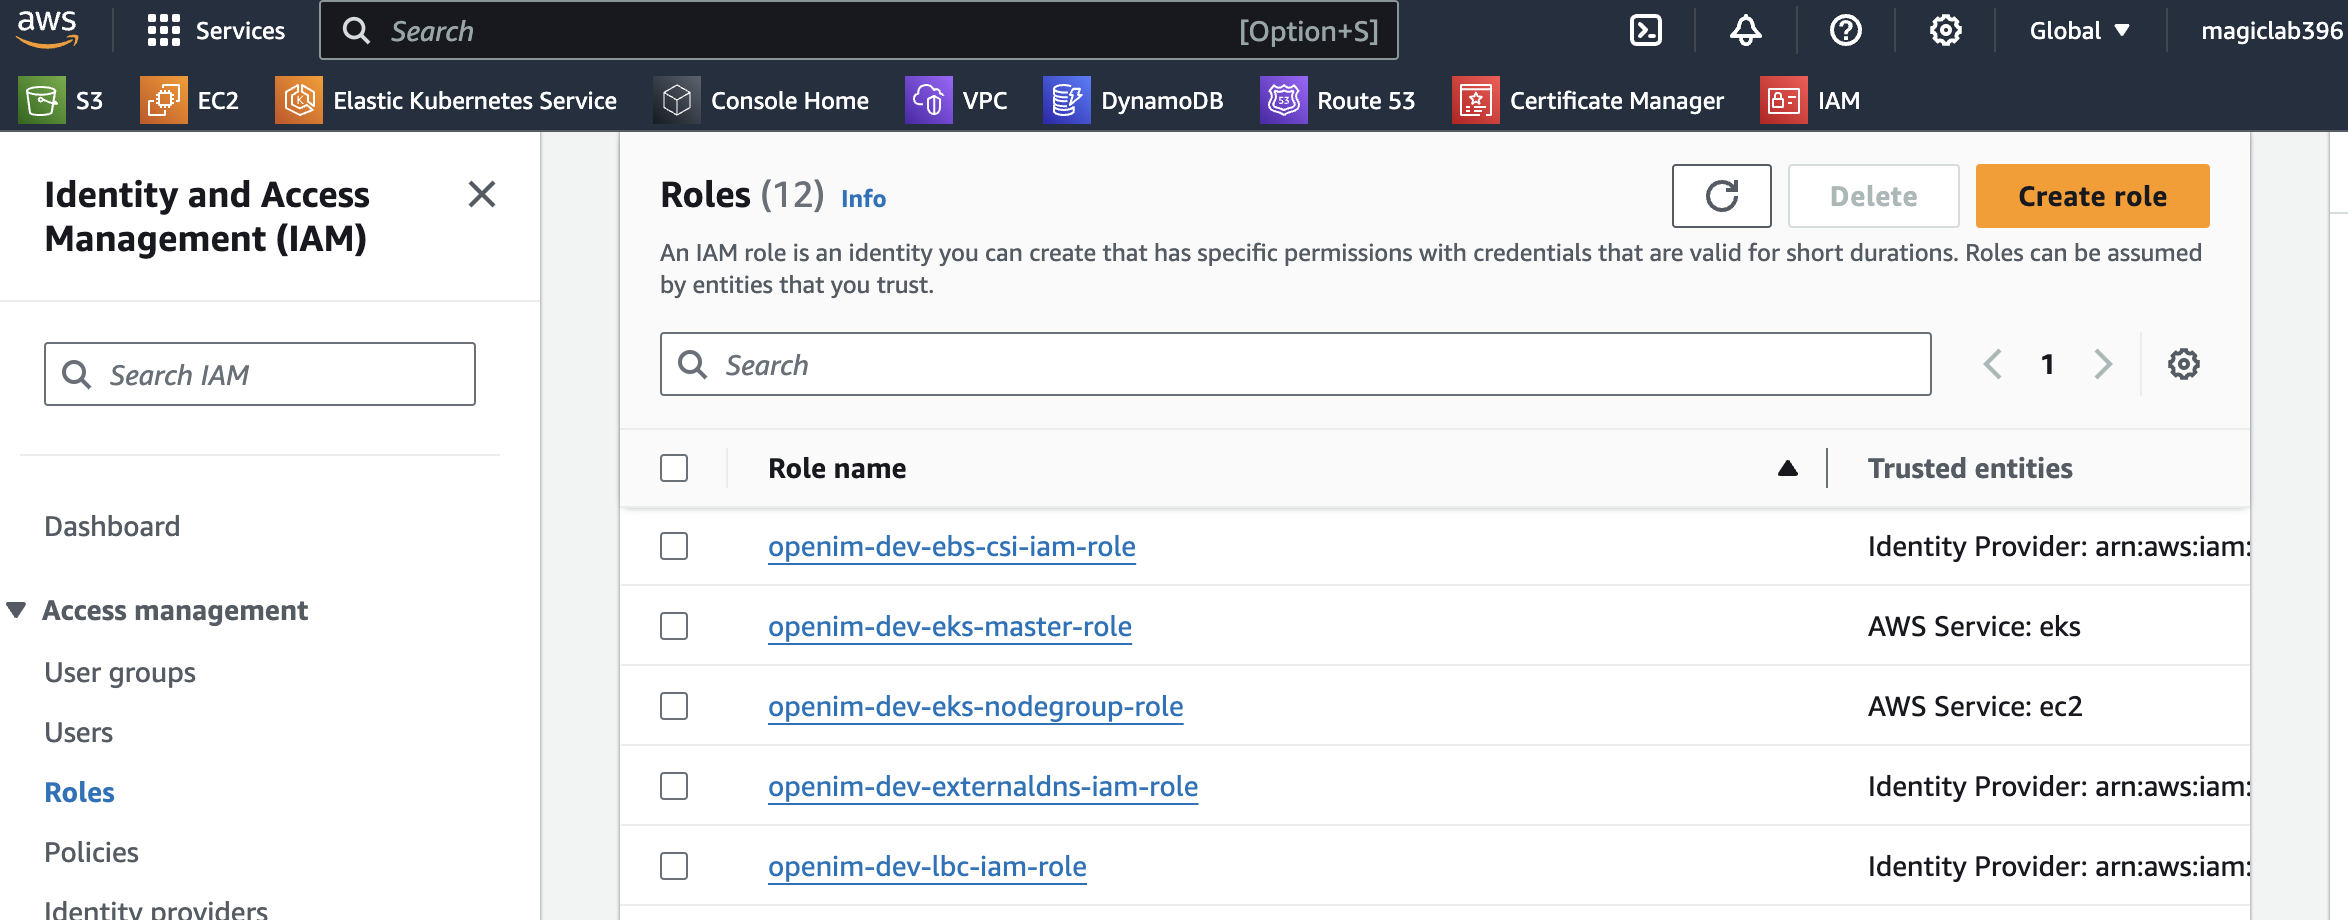Click the roles Search field
Viewport: 2348px width, 920px height.
[1295, 364]
